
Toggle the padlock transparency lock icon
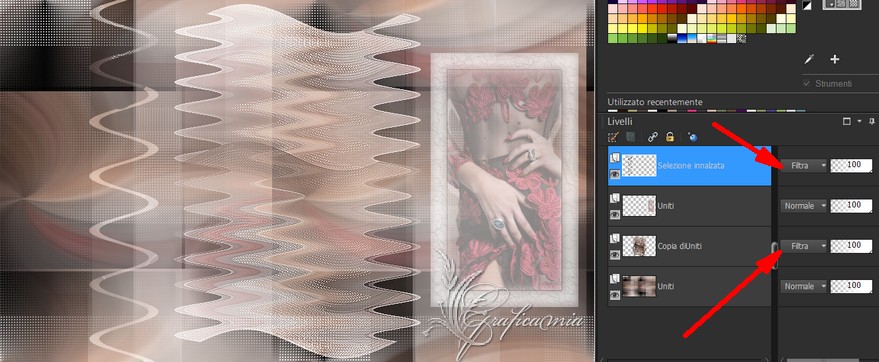669,137
